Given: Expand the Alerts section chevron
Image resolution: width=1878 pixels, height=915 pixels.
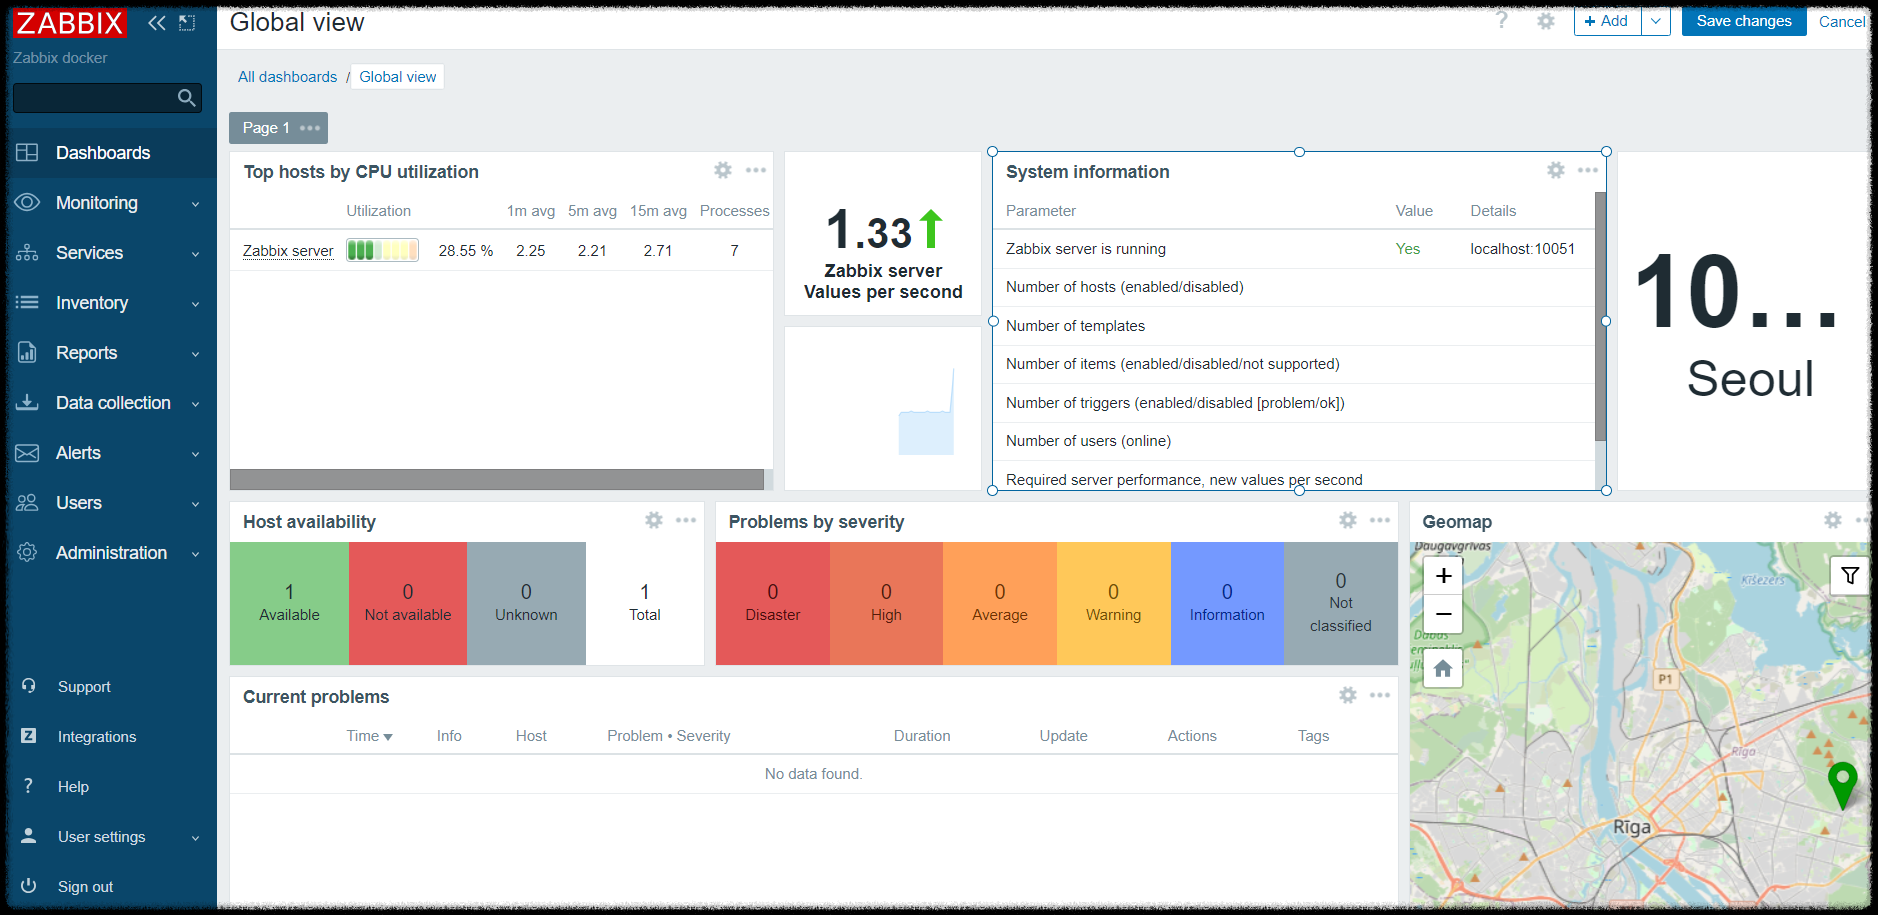Looking at the screenshot, I should point(196,454).
